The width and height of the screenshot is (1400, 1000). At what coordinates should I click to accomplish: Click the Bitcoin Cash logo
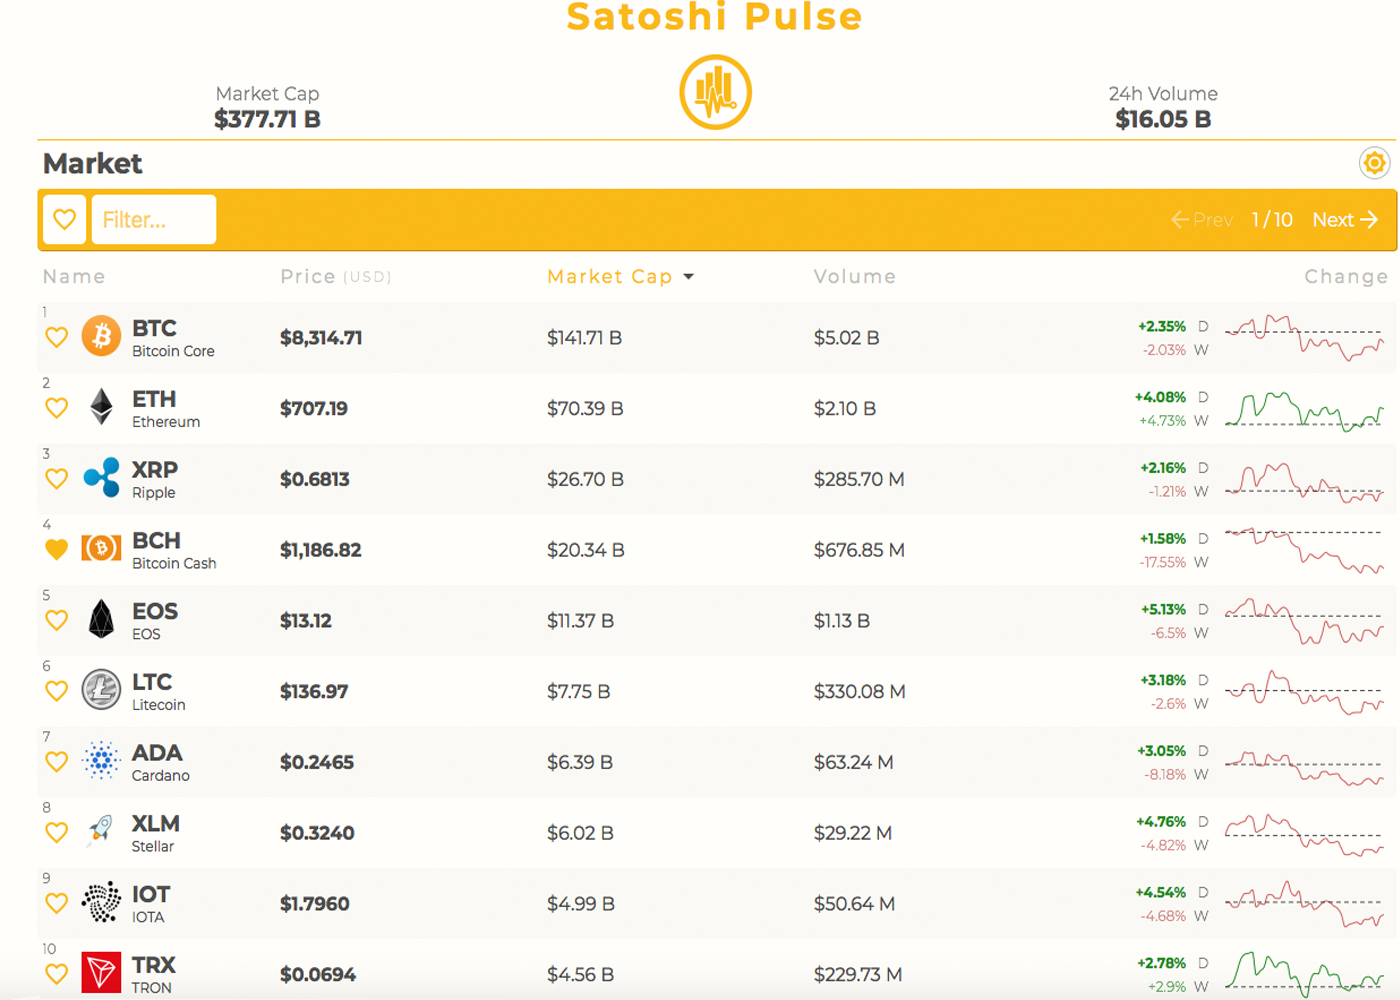101,547
